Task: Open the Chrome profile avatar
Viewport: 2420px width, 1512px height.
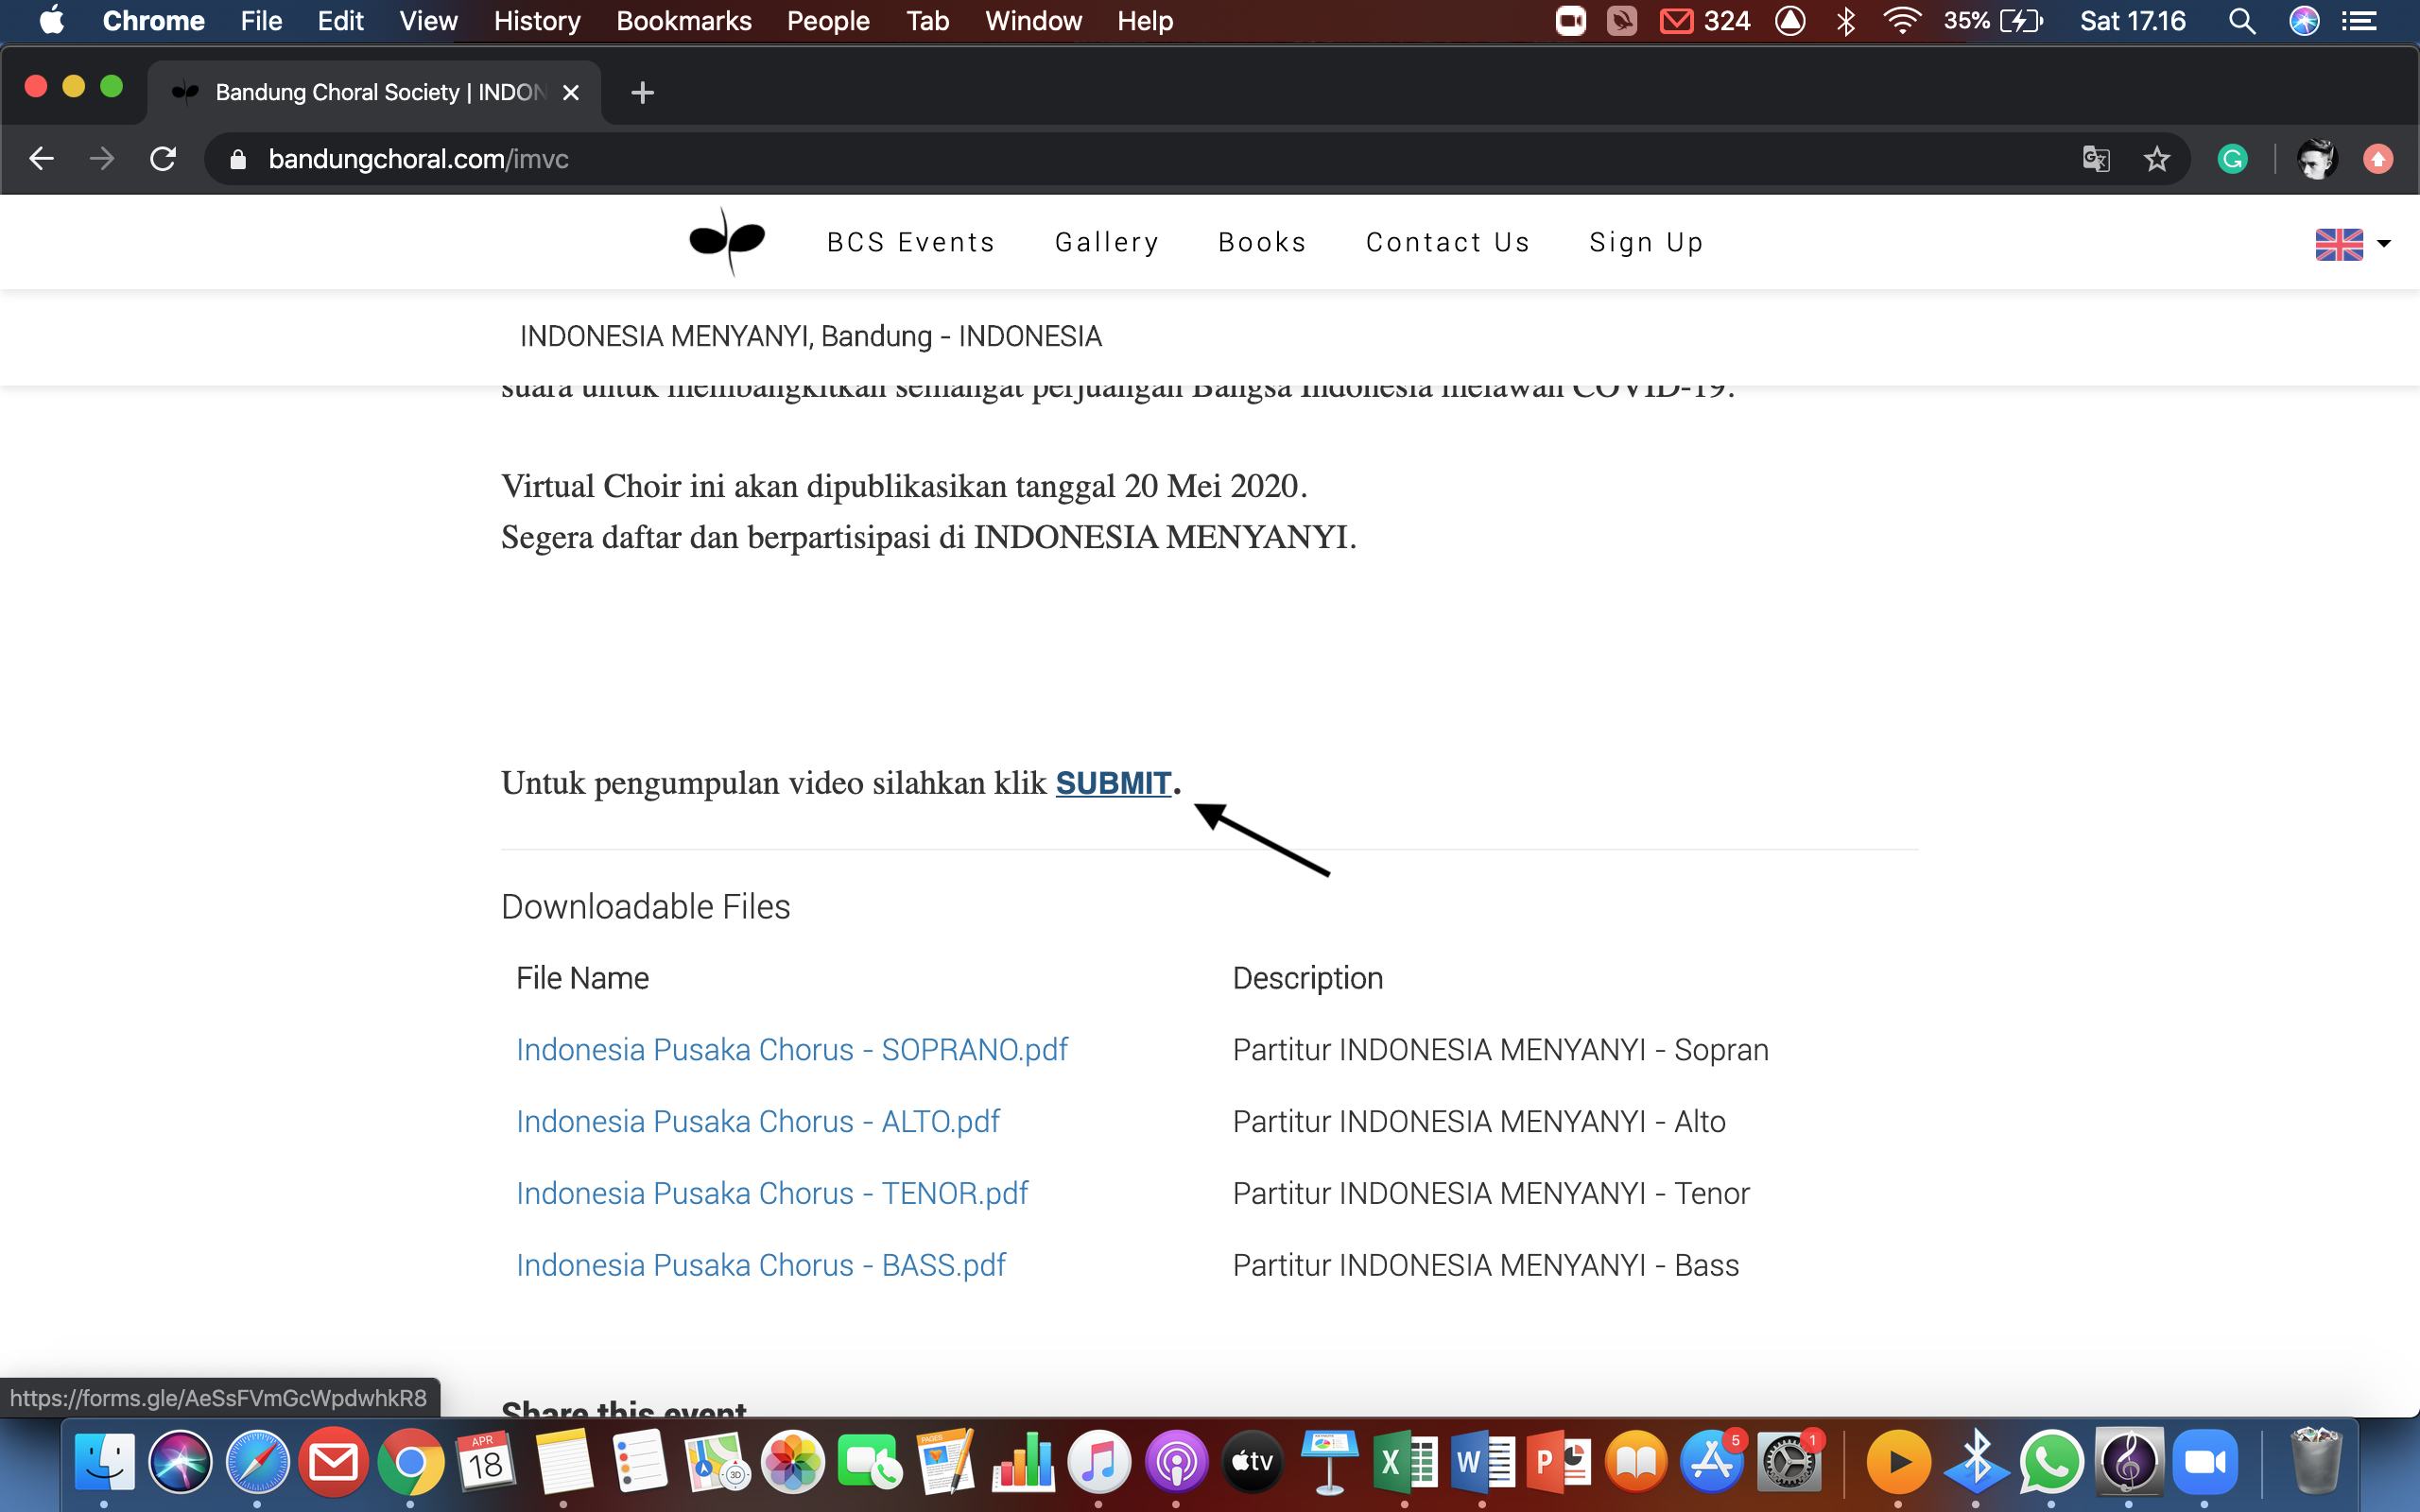Action: 2316,159
